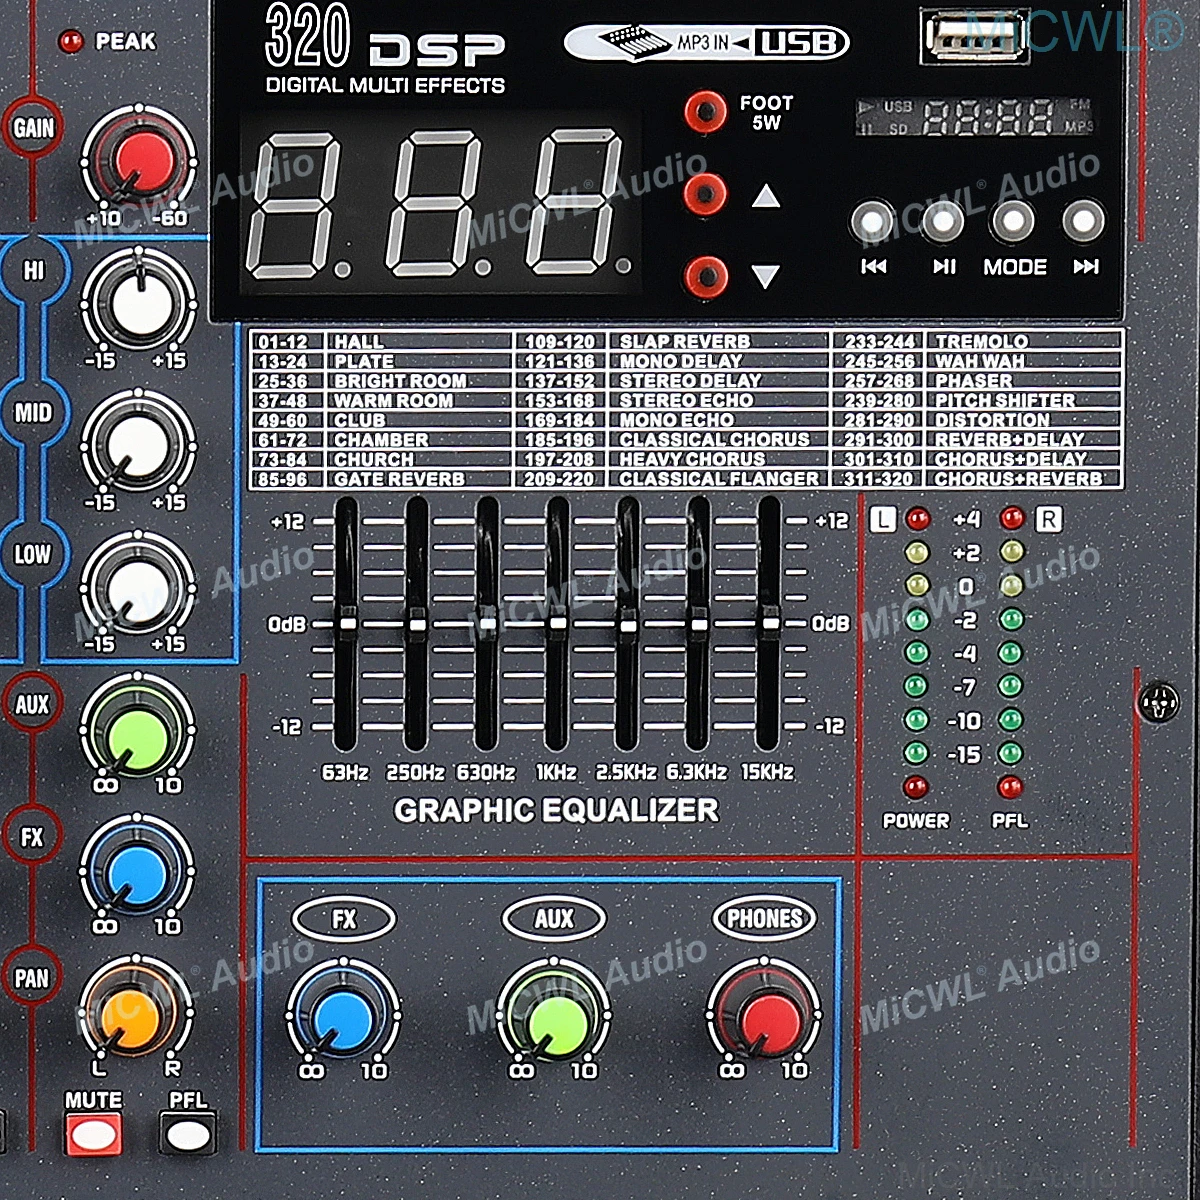Click the WAH WAH preset entry

[979, 361]
